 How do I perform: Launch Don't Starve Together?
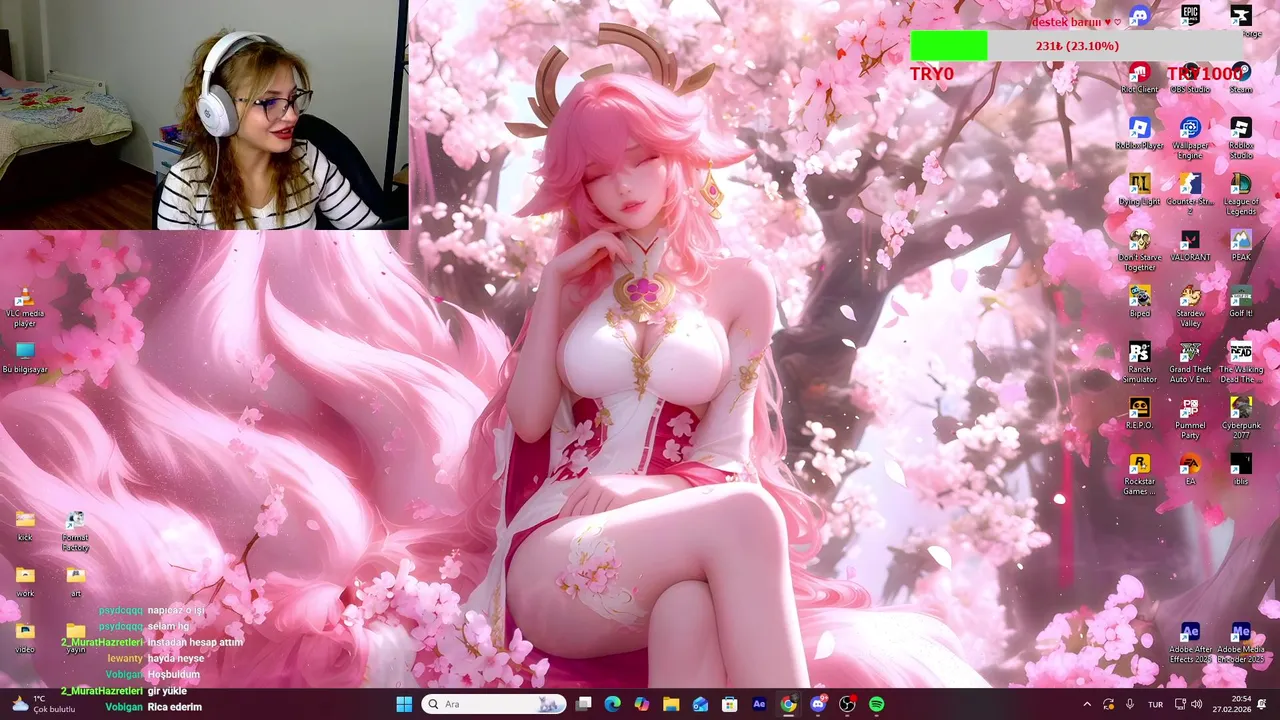tap(1139, 251)
